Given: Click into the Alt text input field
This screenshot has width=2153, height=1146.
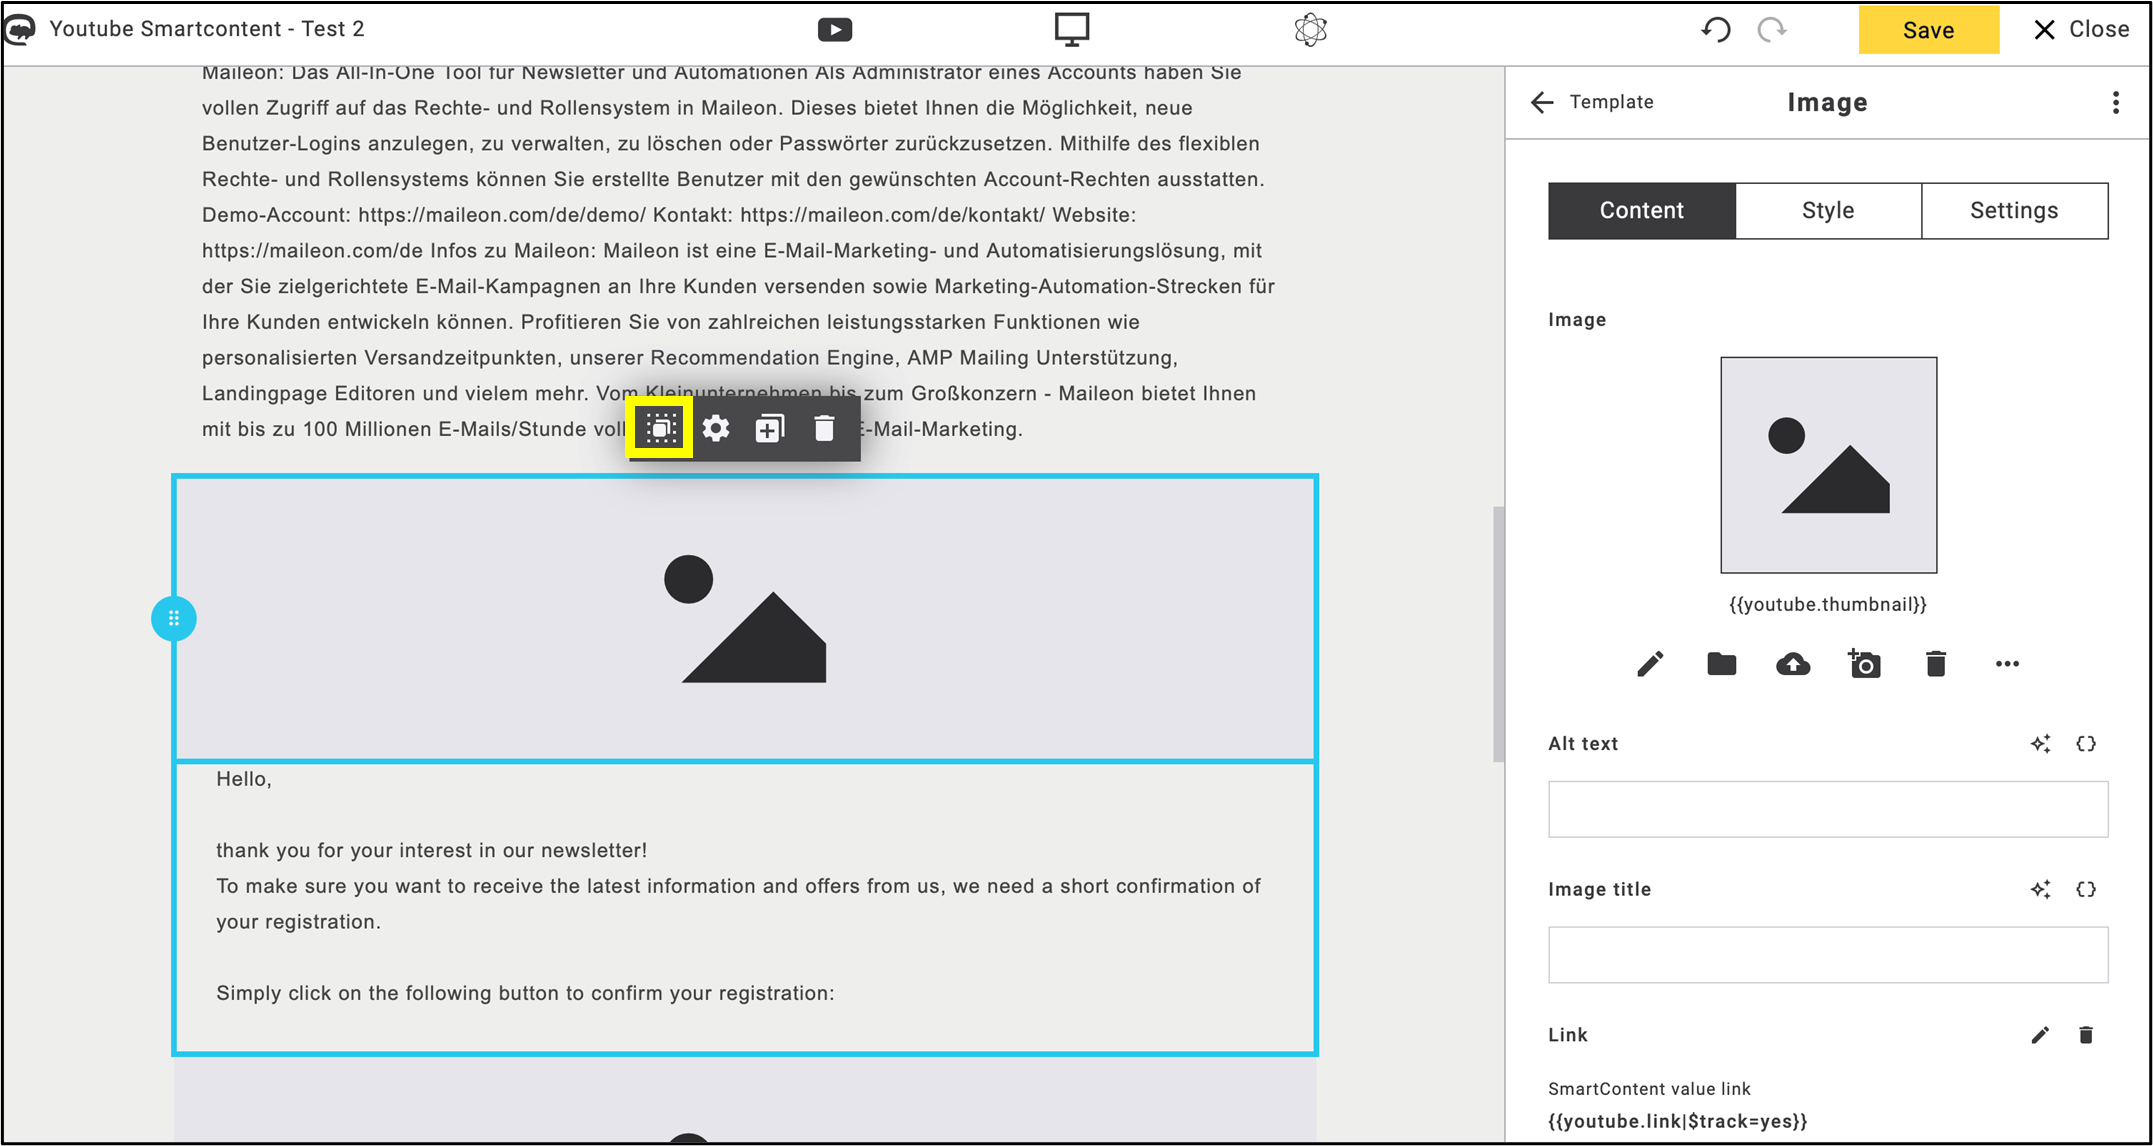Looking at the screenshot, I should 1828,809.
